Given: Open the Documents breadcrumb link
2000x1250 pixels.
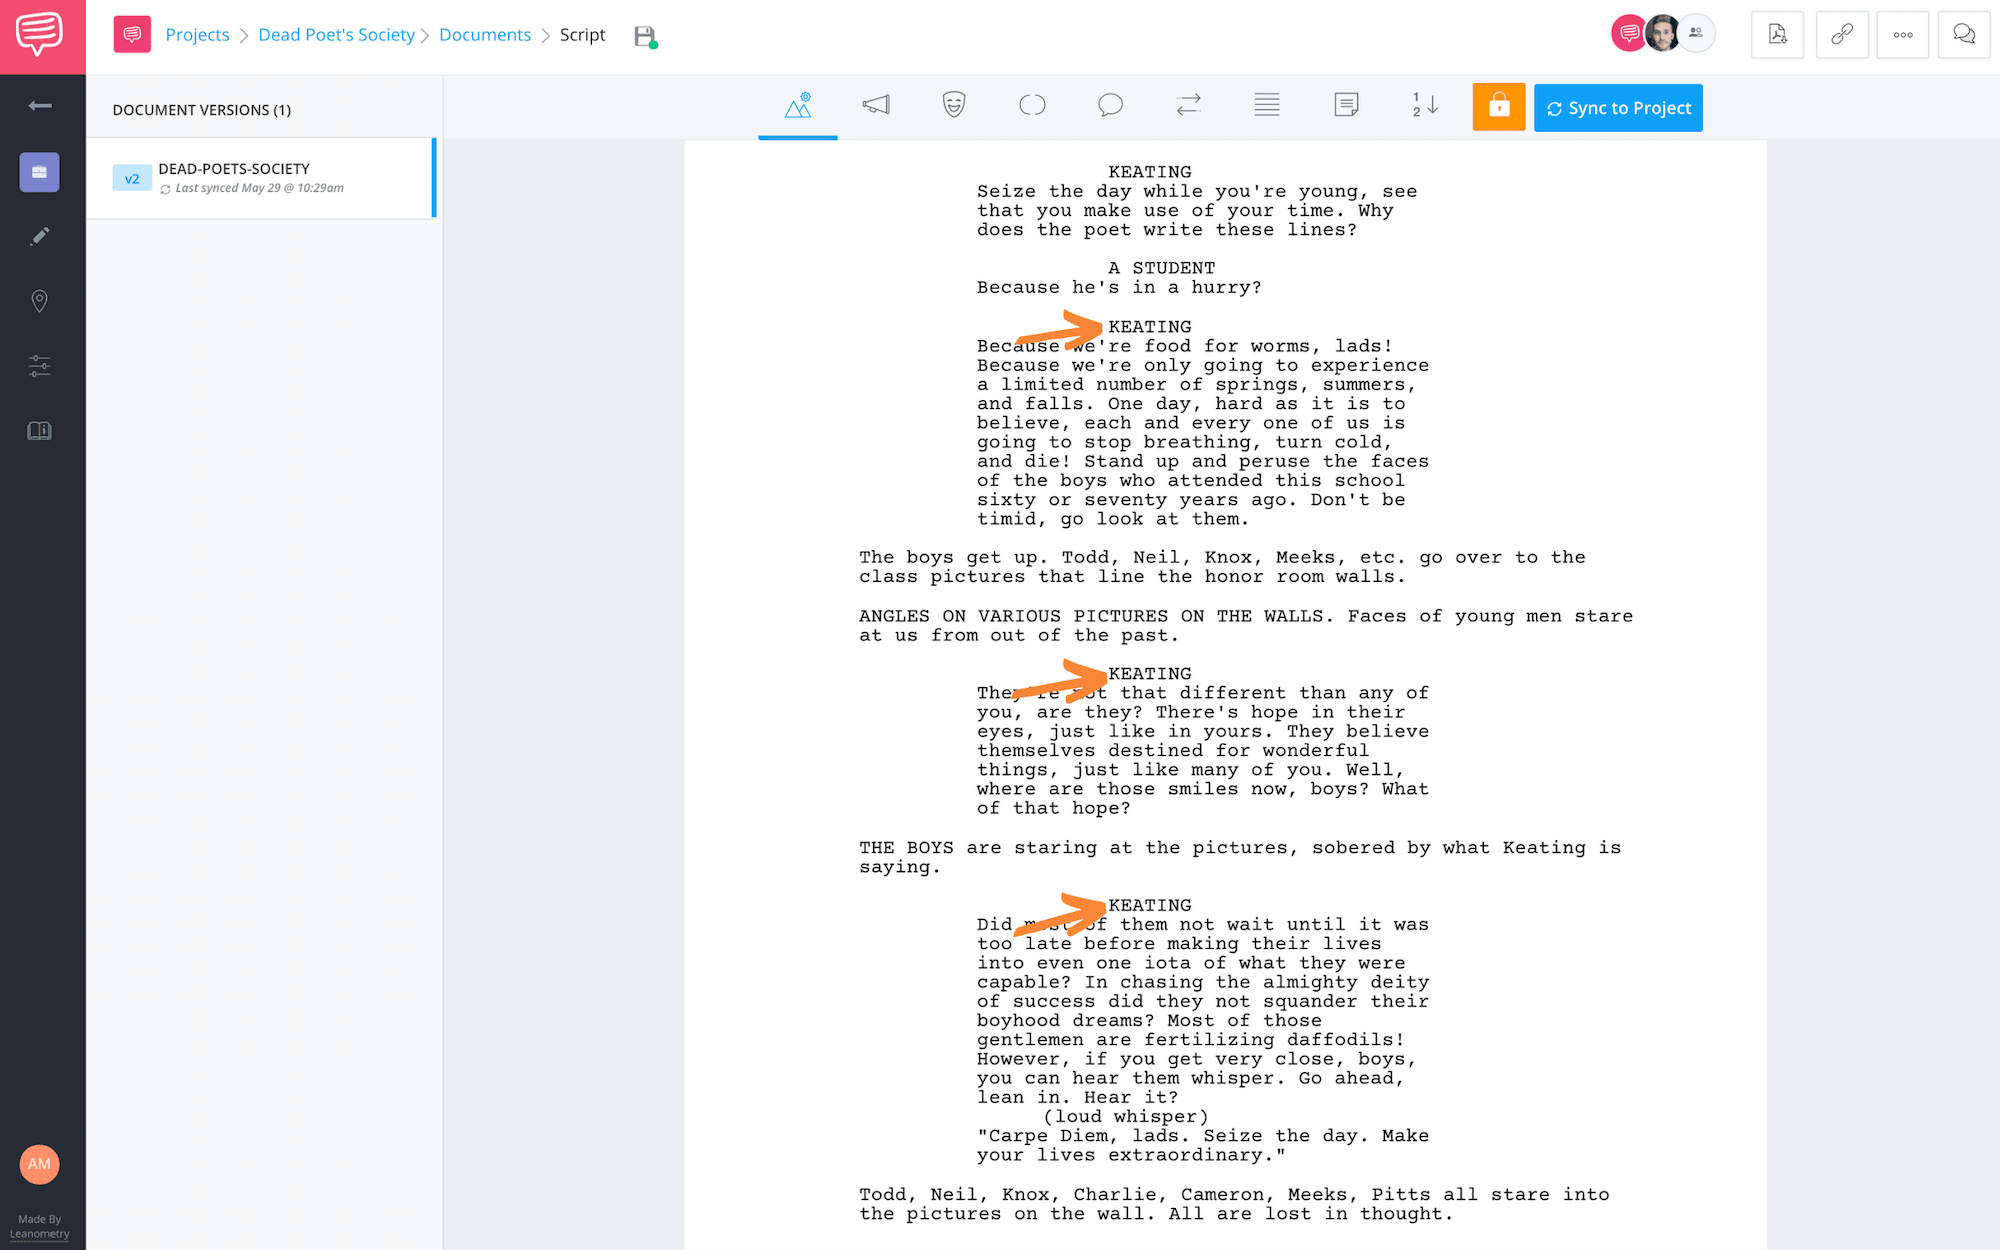Looking at the screenshot, I should pos(485,35).
